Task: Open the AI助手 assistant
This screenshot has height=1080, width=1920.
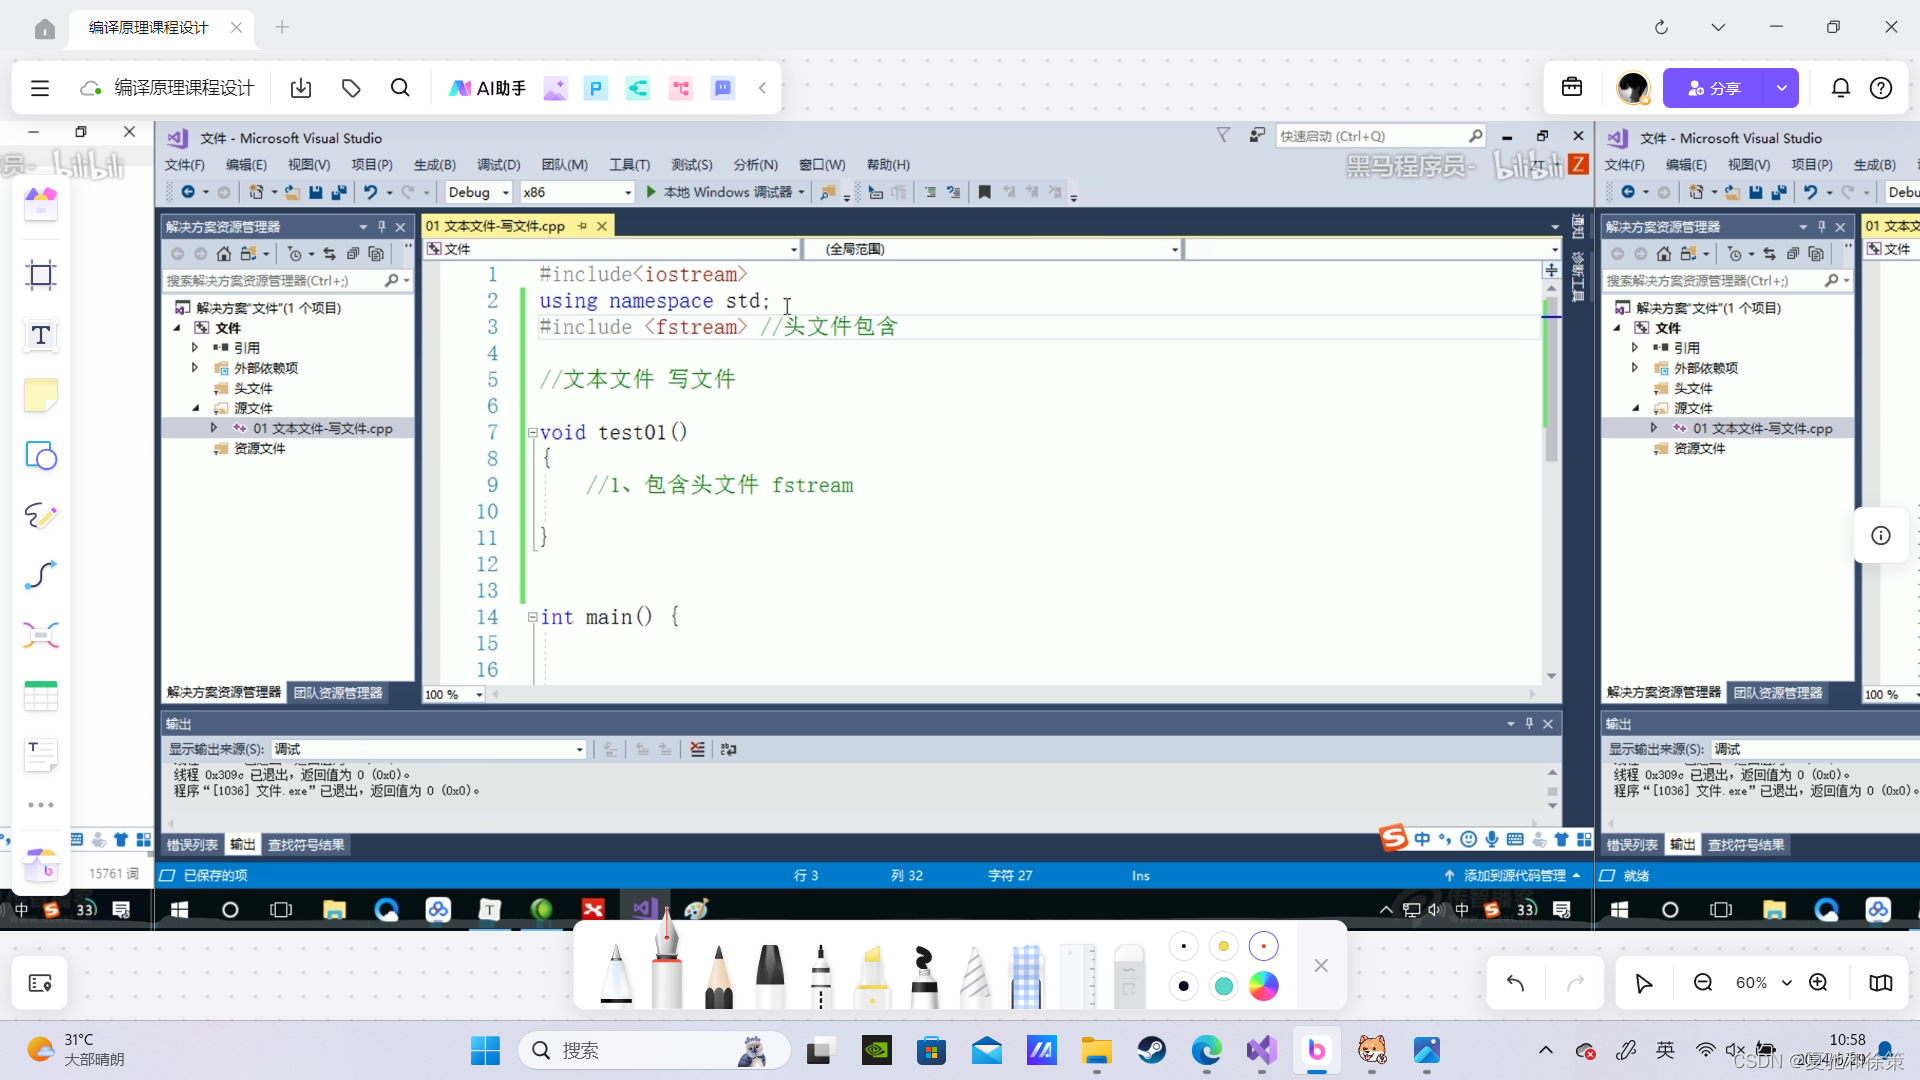Action: pos(487,88)
